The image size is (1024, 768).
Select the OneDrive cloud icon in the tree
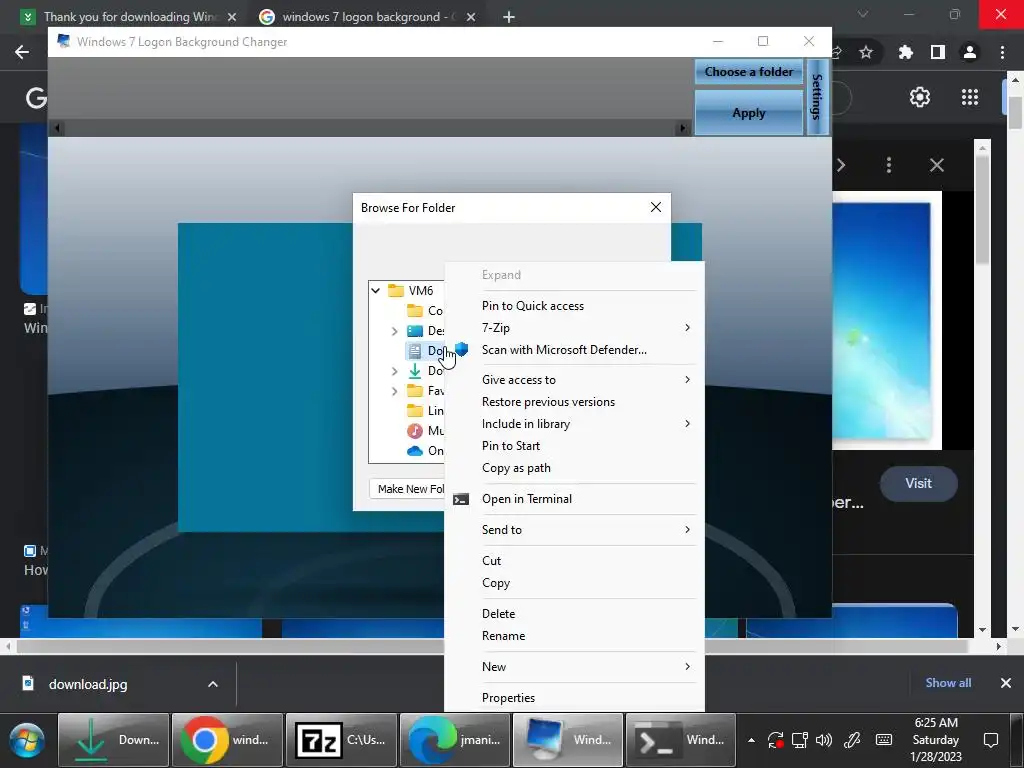pyautogui.click(x=415, y=451)
